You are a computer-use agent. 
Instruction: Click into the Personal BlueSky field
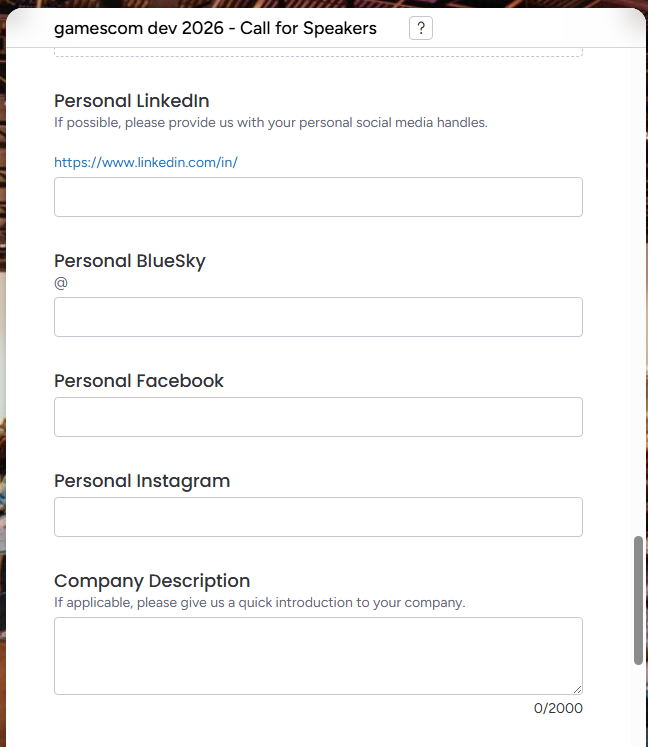point(318,317)
